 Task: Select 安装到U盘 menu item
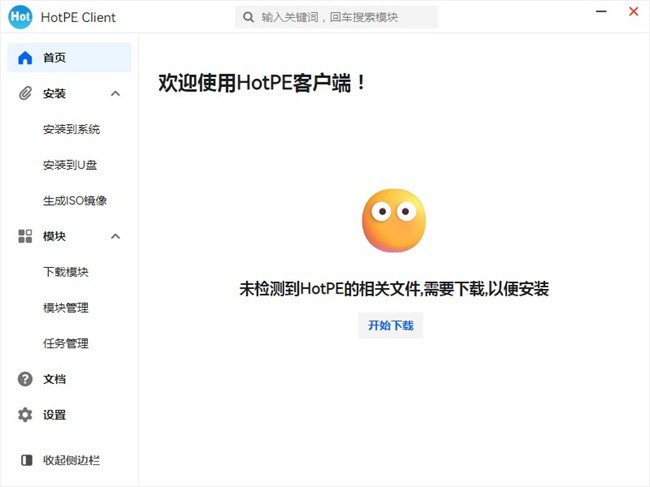[x=70, y=165]
